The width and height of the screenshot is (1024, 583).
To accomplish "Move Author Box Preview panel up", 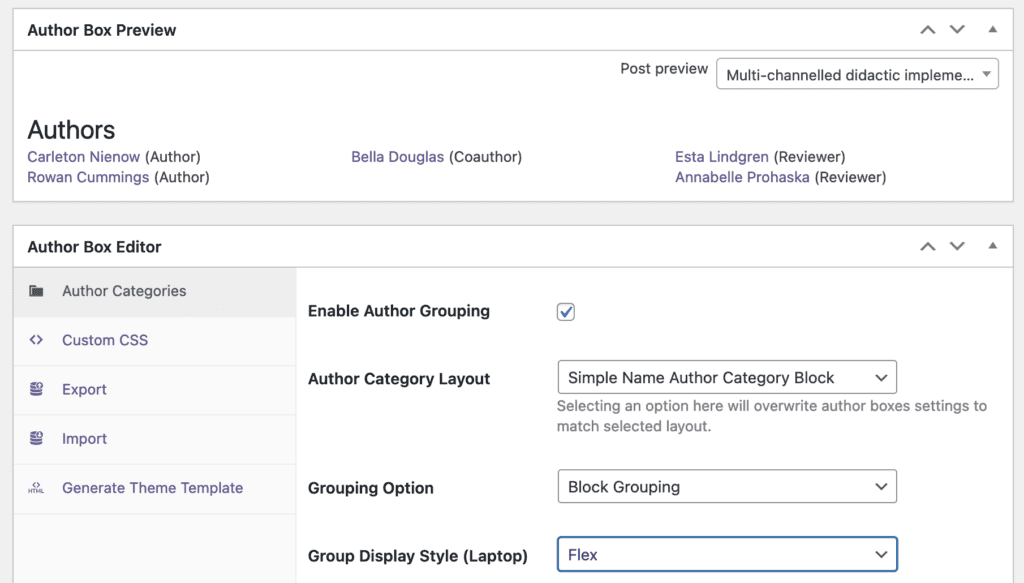I will tap(927, 30).
